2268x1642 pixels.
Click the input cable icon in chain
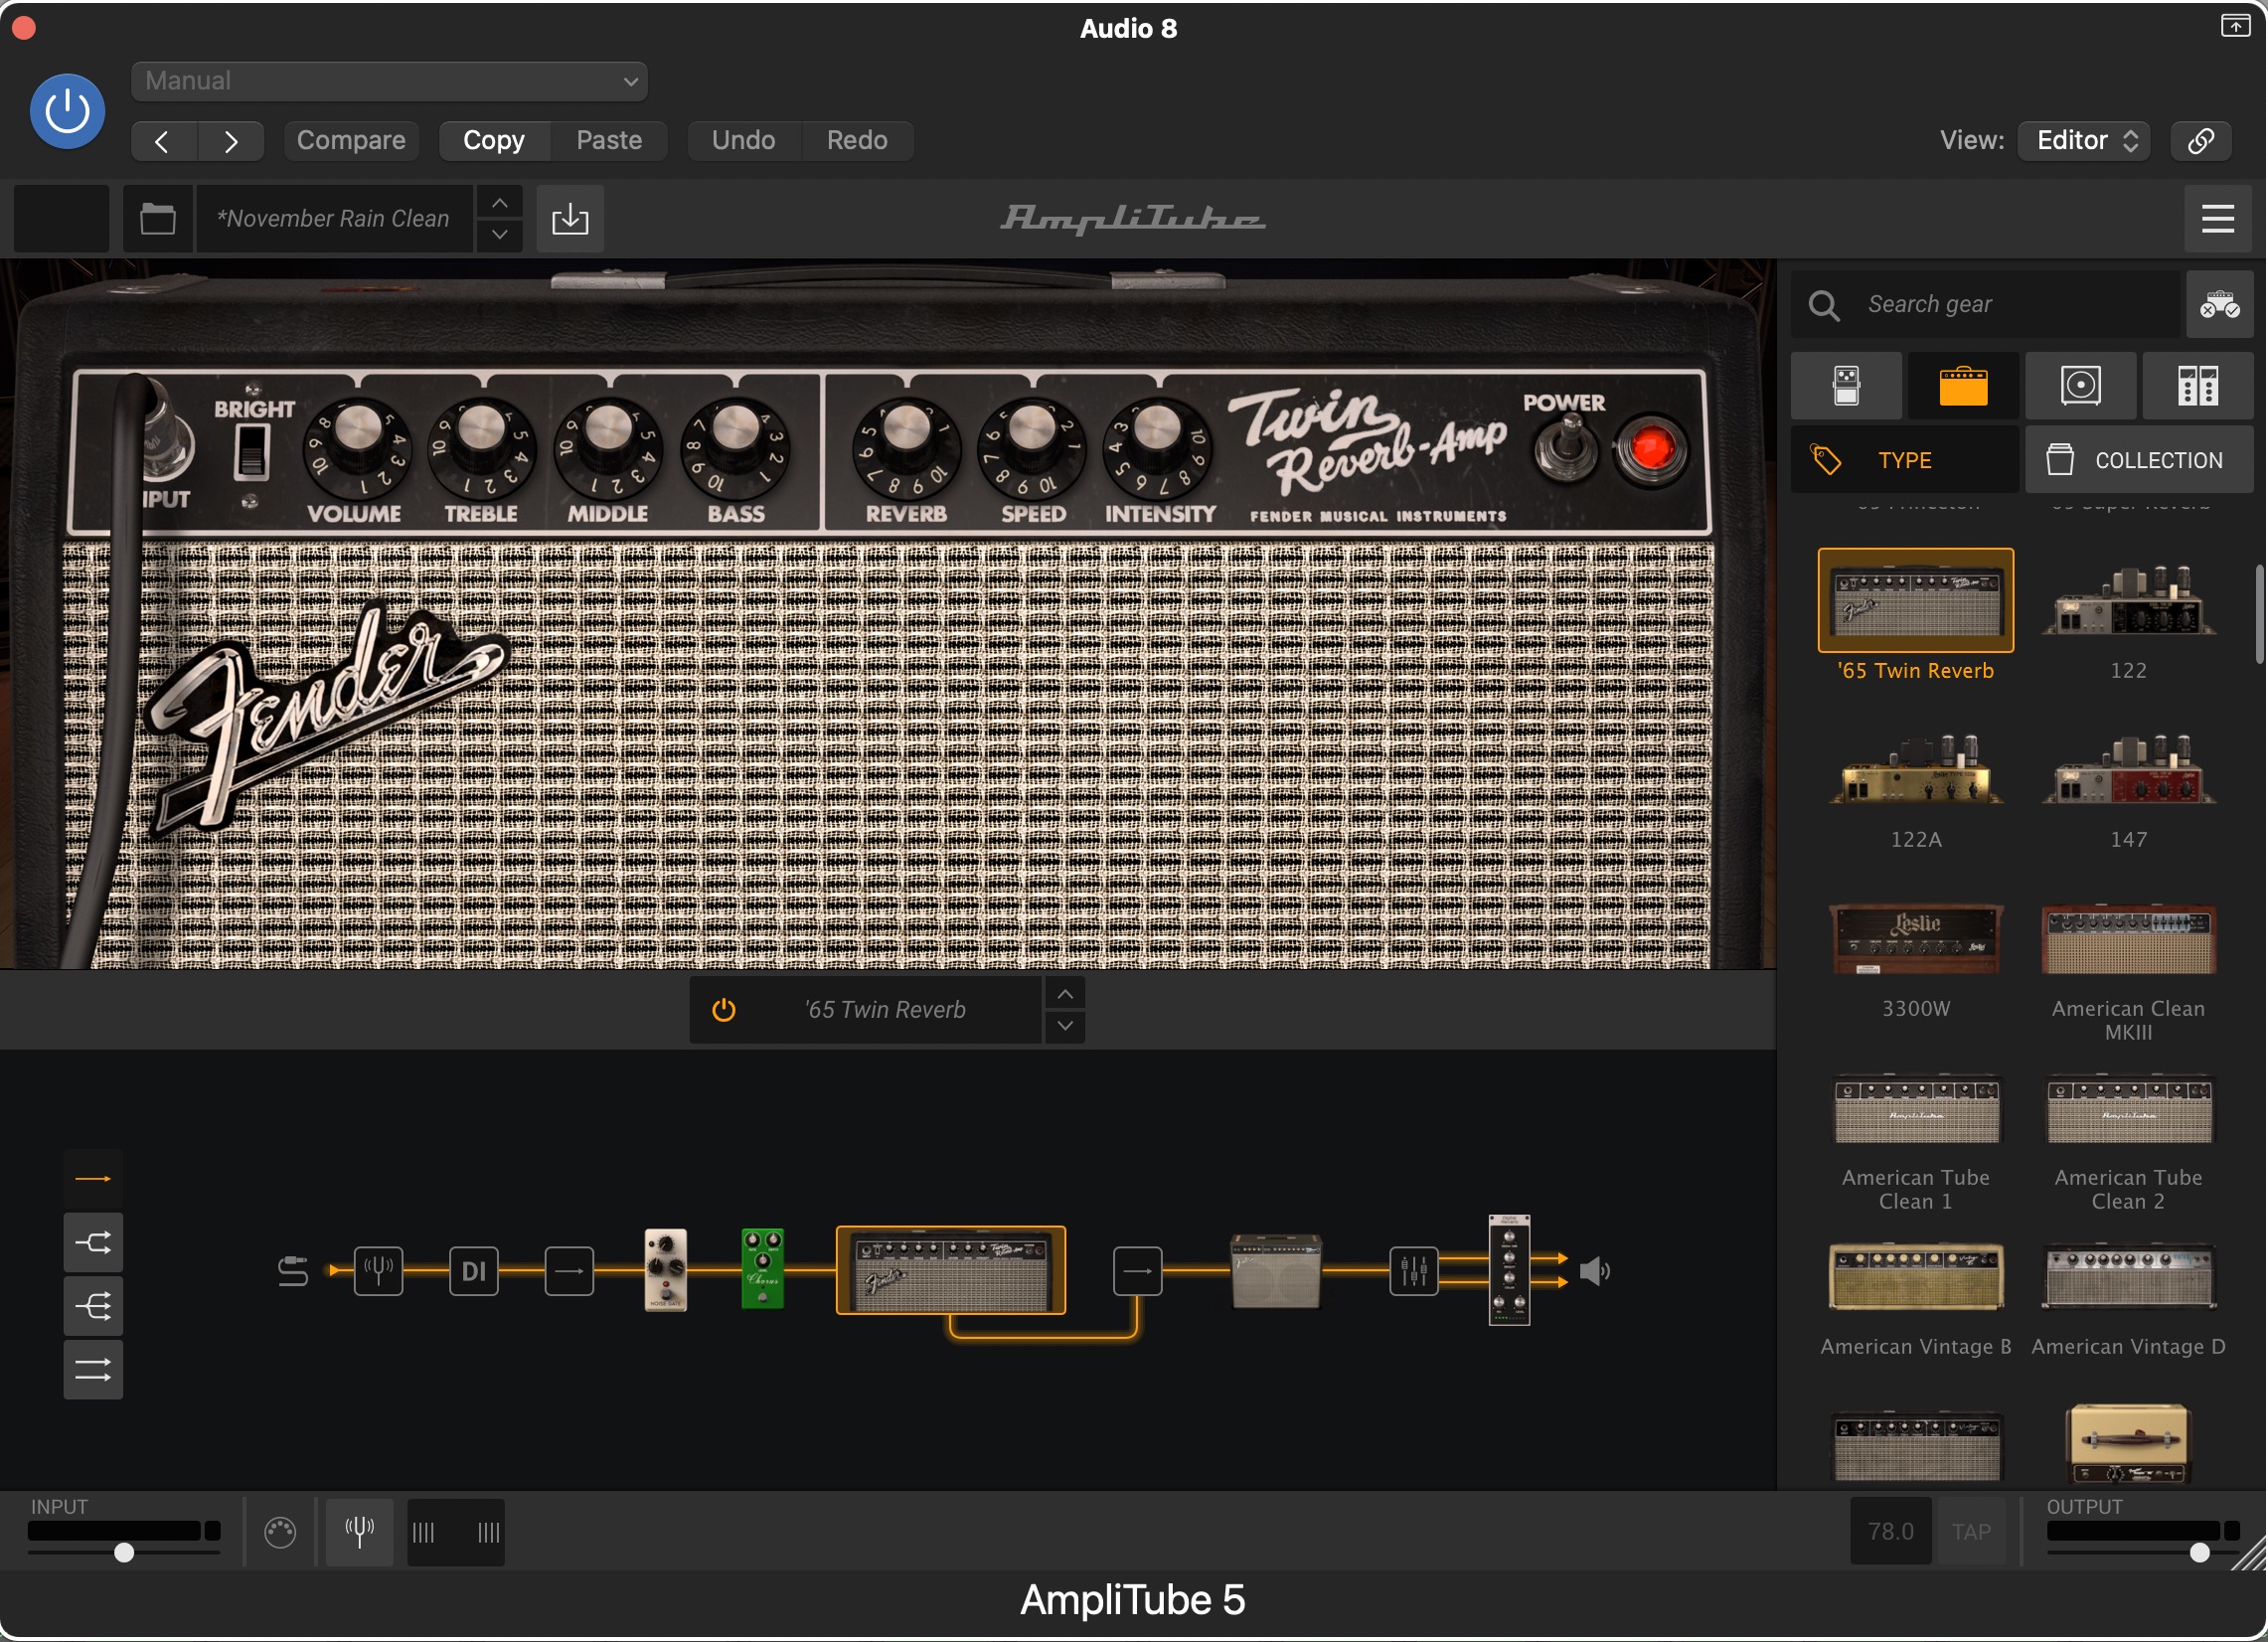pyautogui.click(x=293, y=1272)
